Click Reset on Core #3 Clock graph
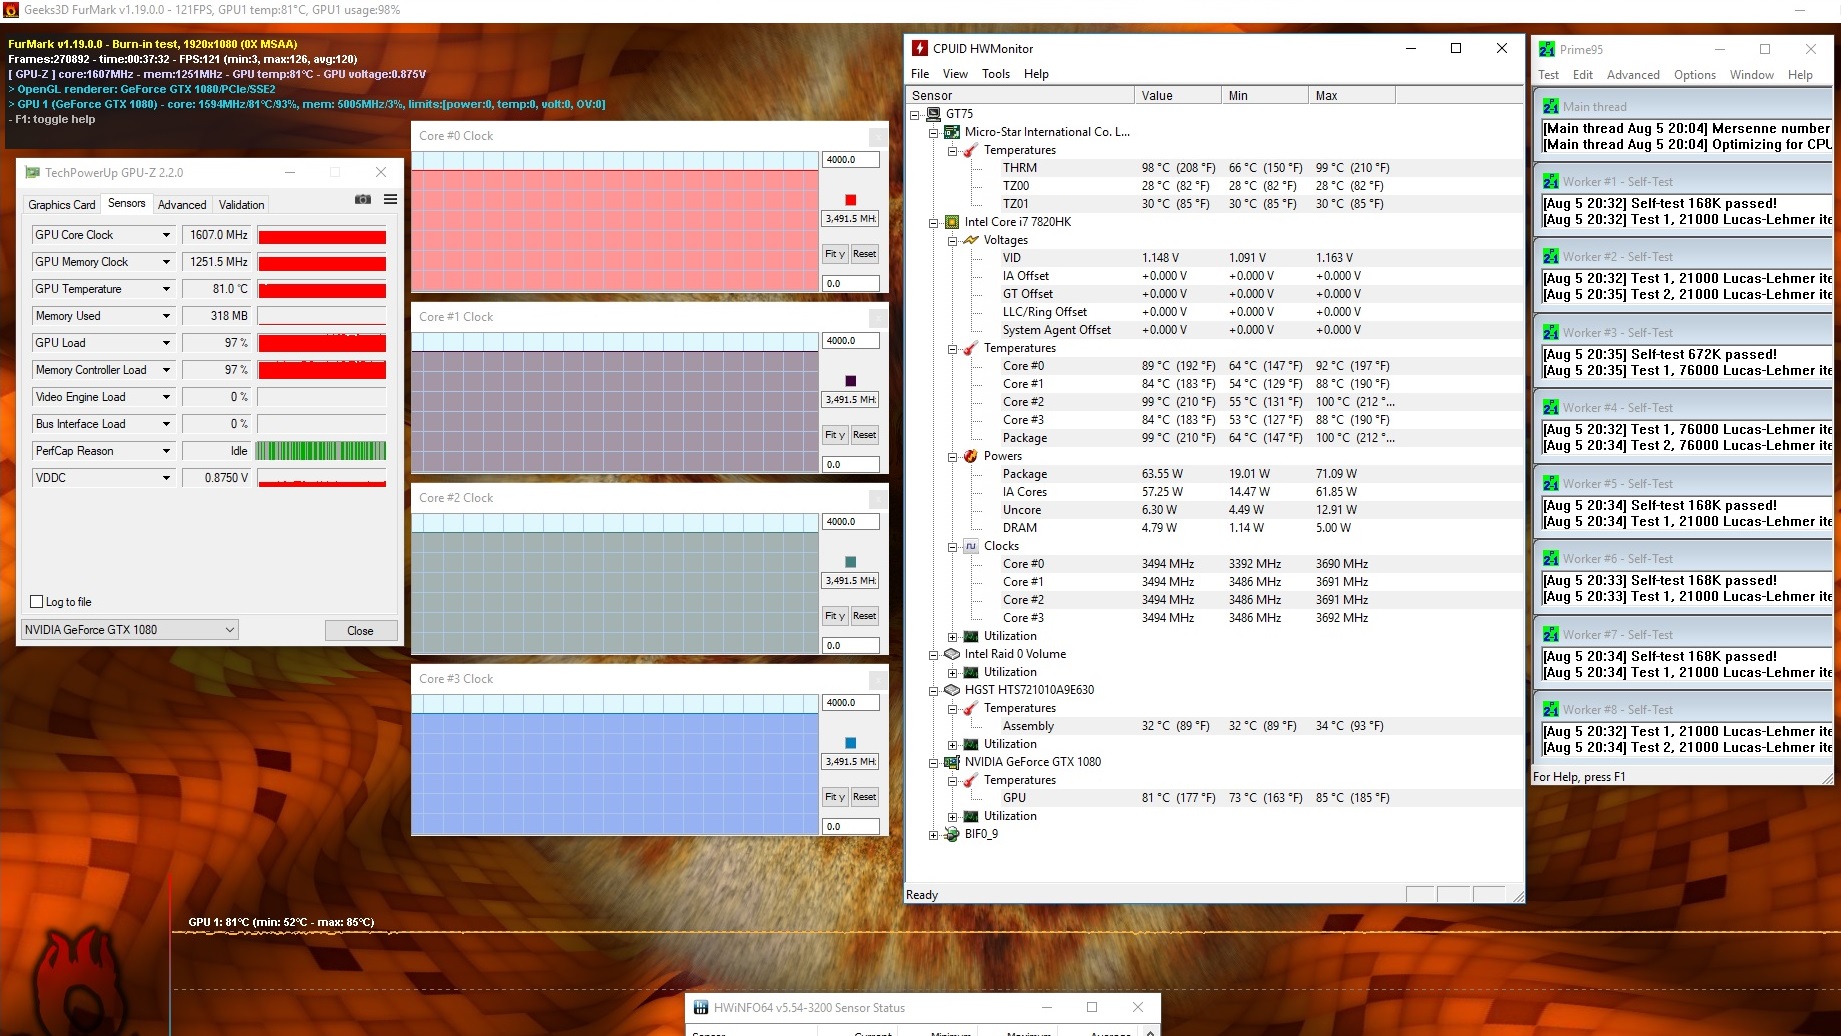Image resolution: width=1841 pixels, height=1036 pixels. (865, 797)
